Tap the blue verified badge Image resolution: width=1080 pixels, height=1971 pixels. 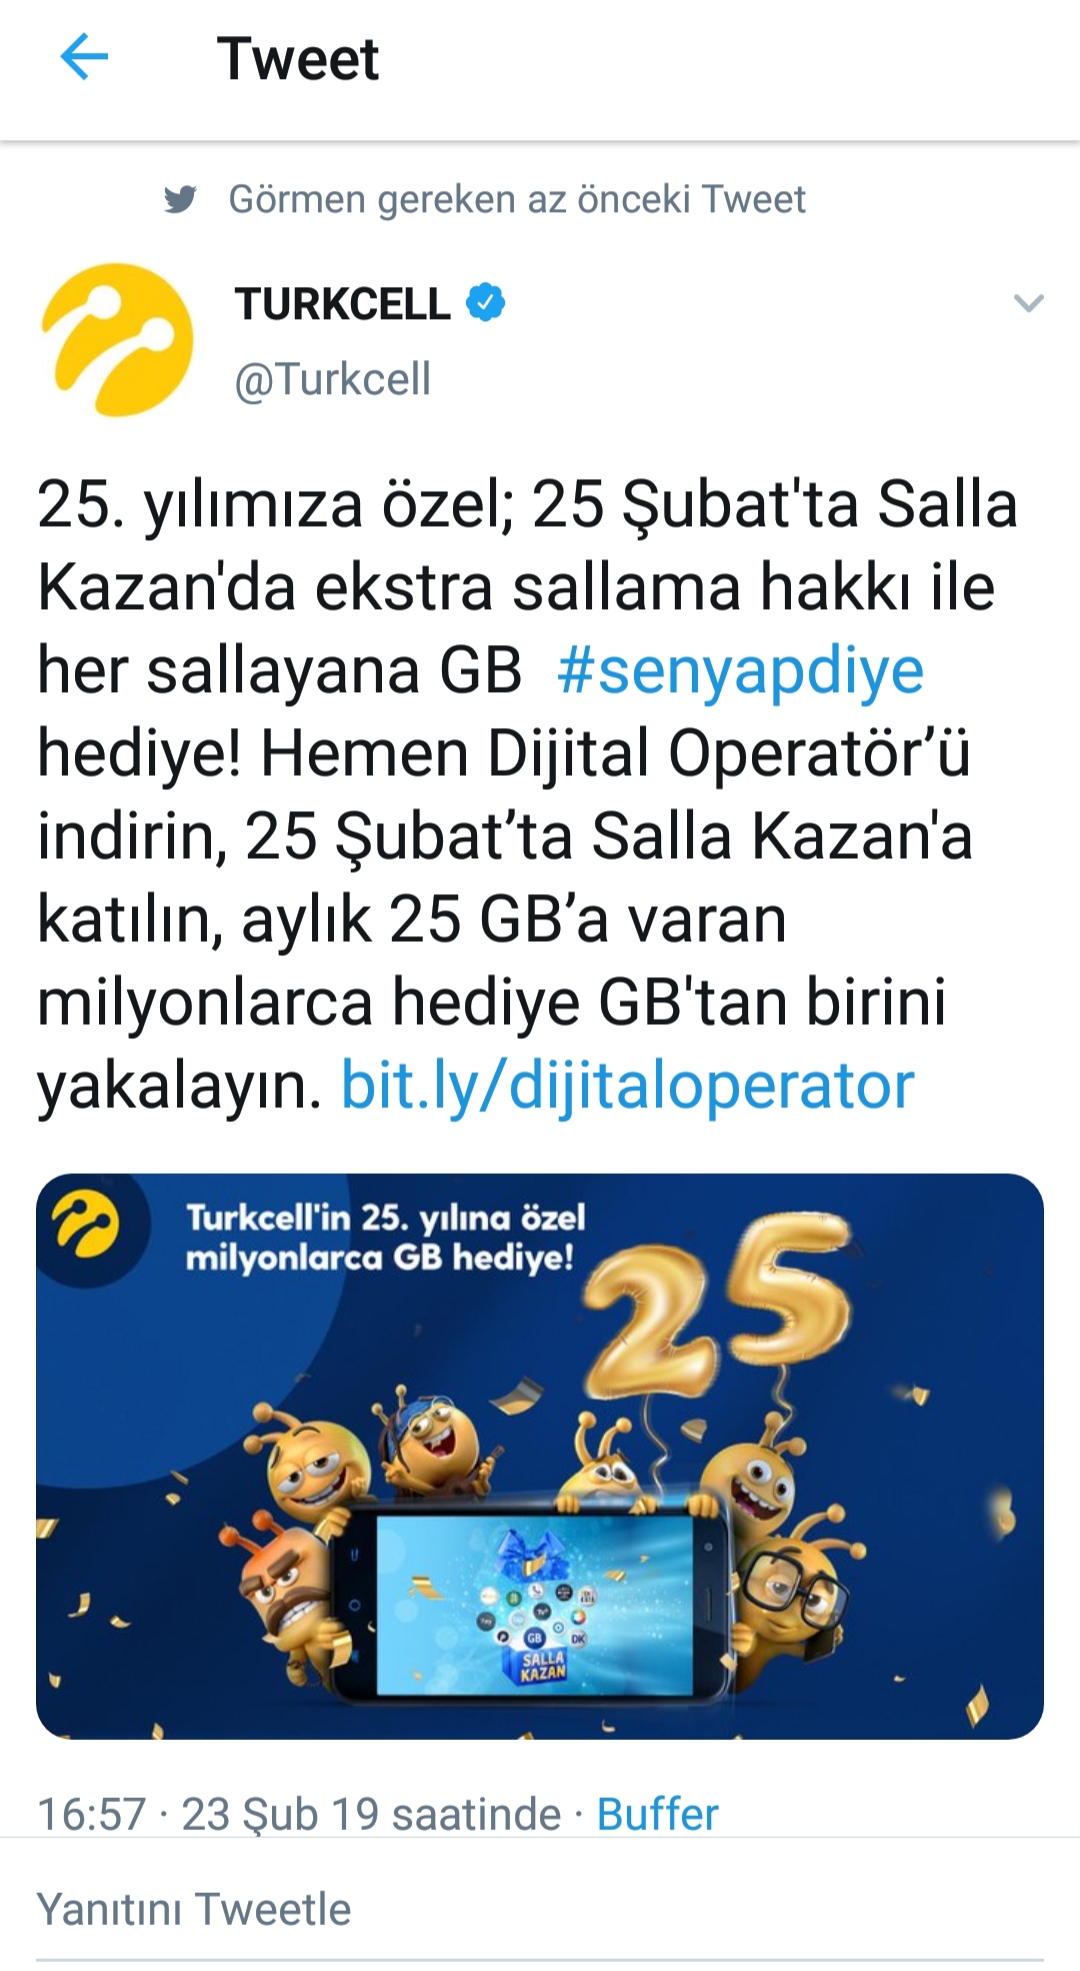click(x=486, y=303)
